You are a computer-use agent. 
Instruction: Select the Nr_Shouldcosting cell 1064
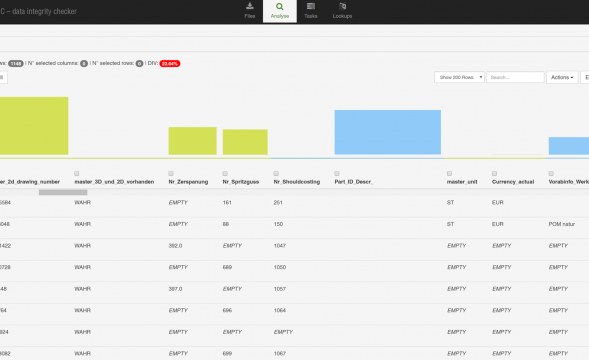tap(280, 310)
